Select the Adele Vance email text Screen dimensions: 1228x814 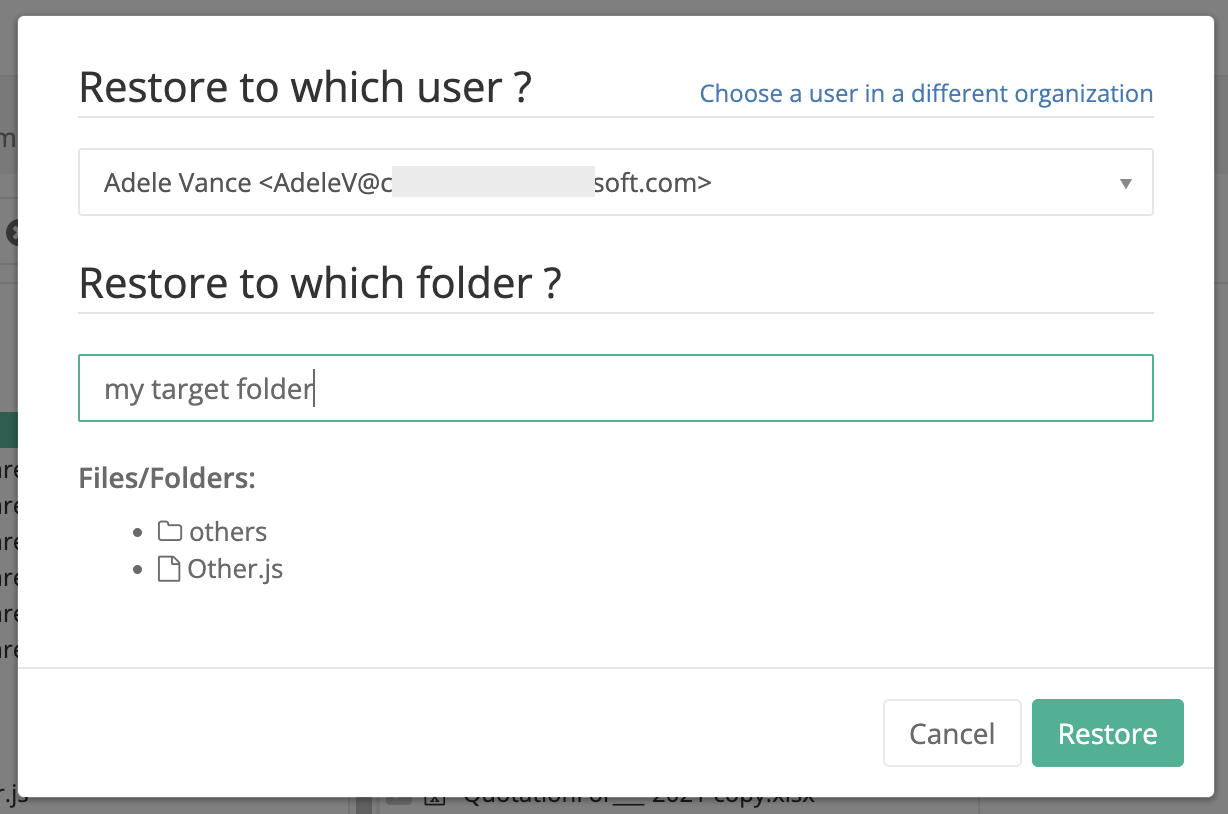pos(408,182)
